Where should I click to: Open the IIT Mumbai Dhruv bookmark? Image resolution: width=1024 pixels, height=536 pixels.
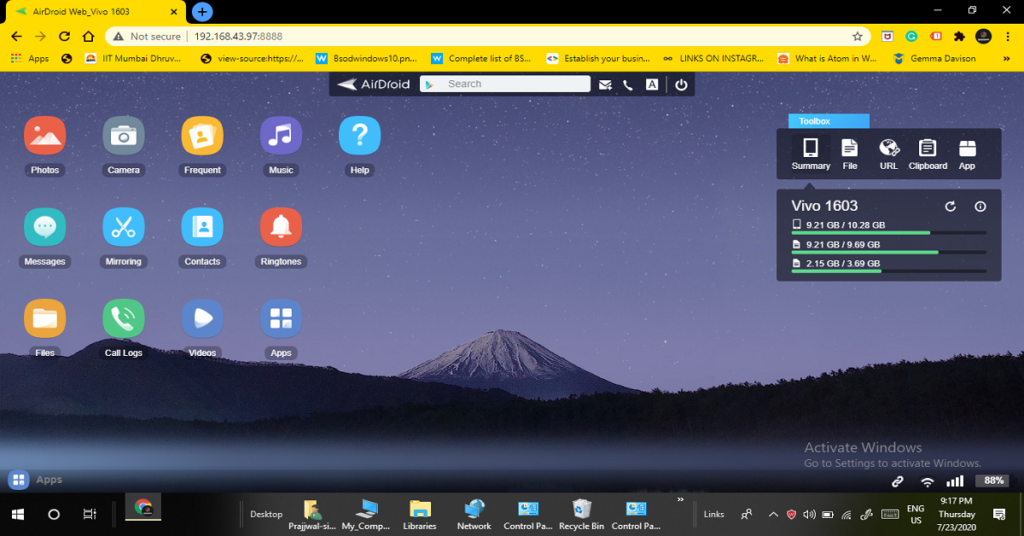click(x=133, y=59)
